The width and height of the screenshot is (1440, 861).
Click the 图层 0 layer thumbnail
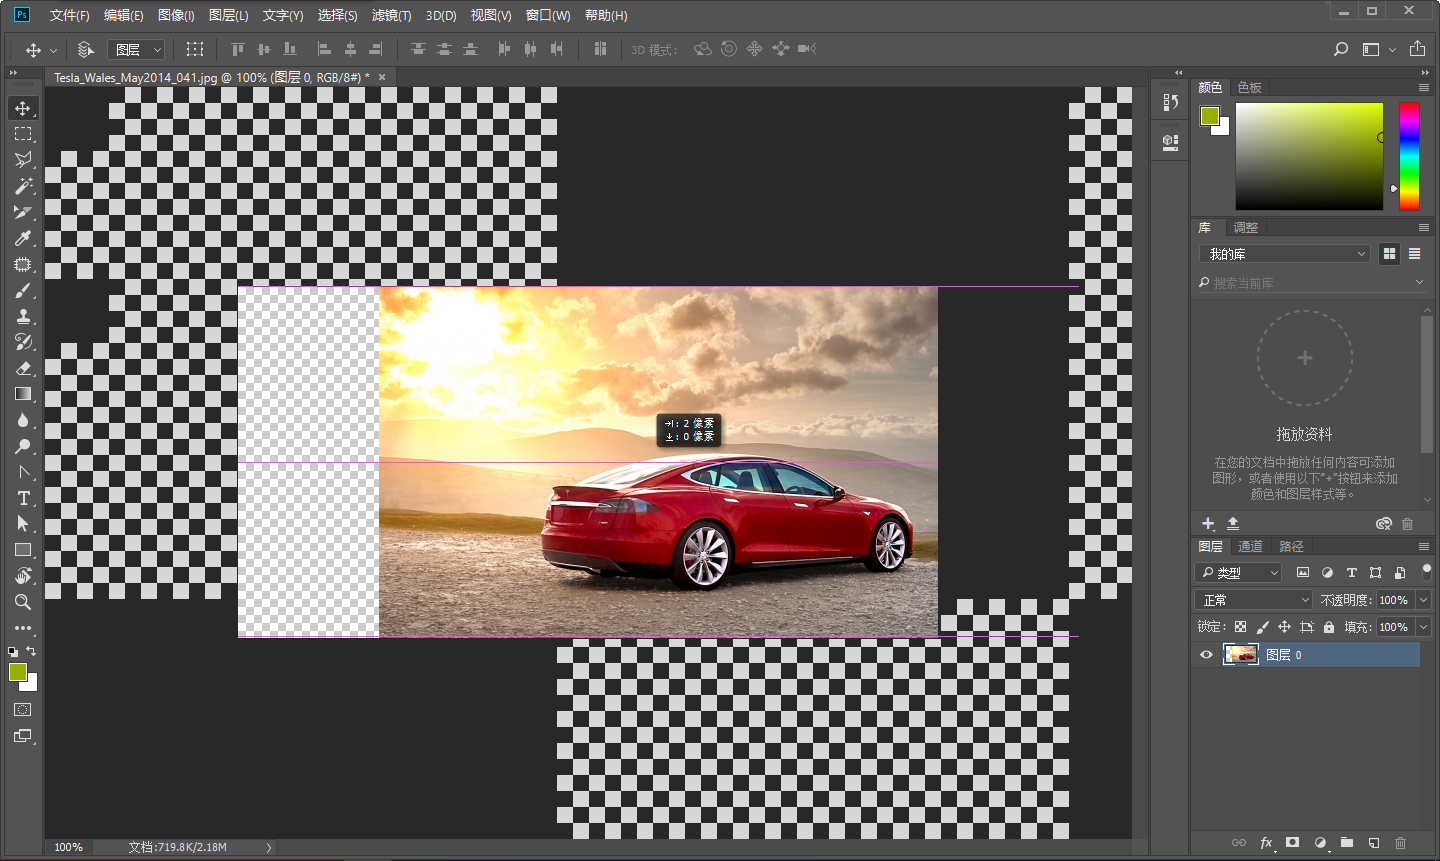pos(1241,655)
